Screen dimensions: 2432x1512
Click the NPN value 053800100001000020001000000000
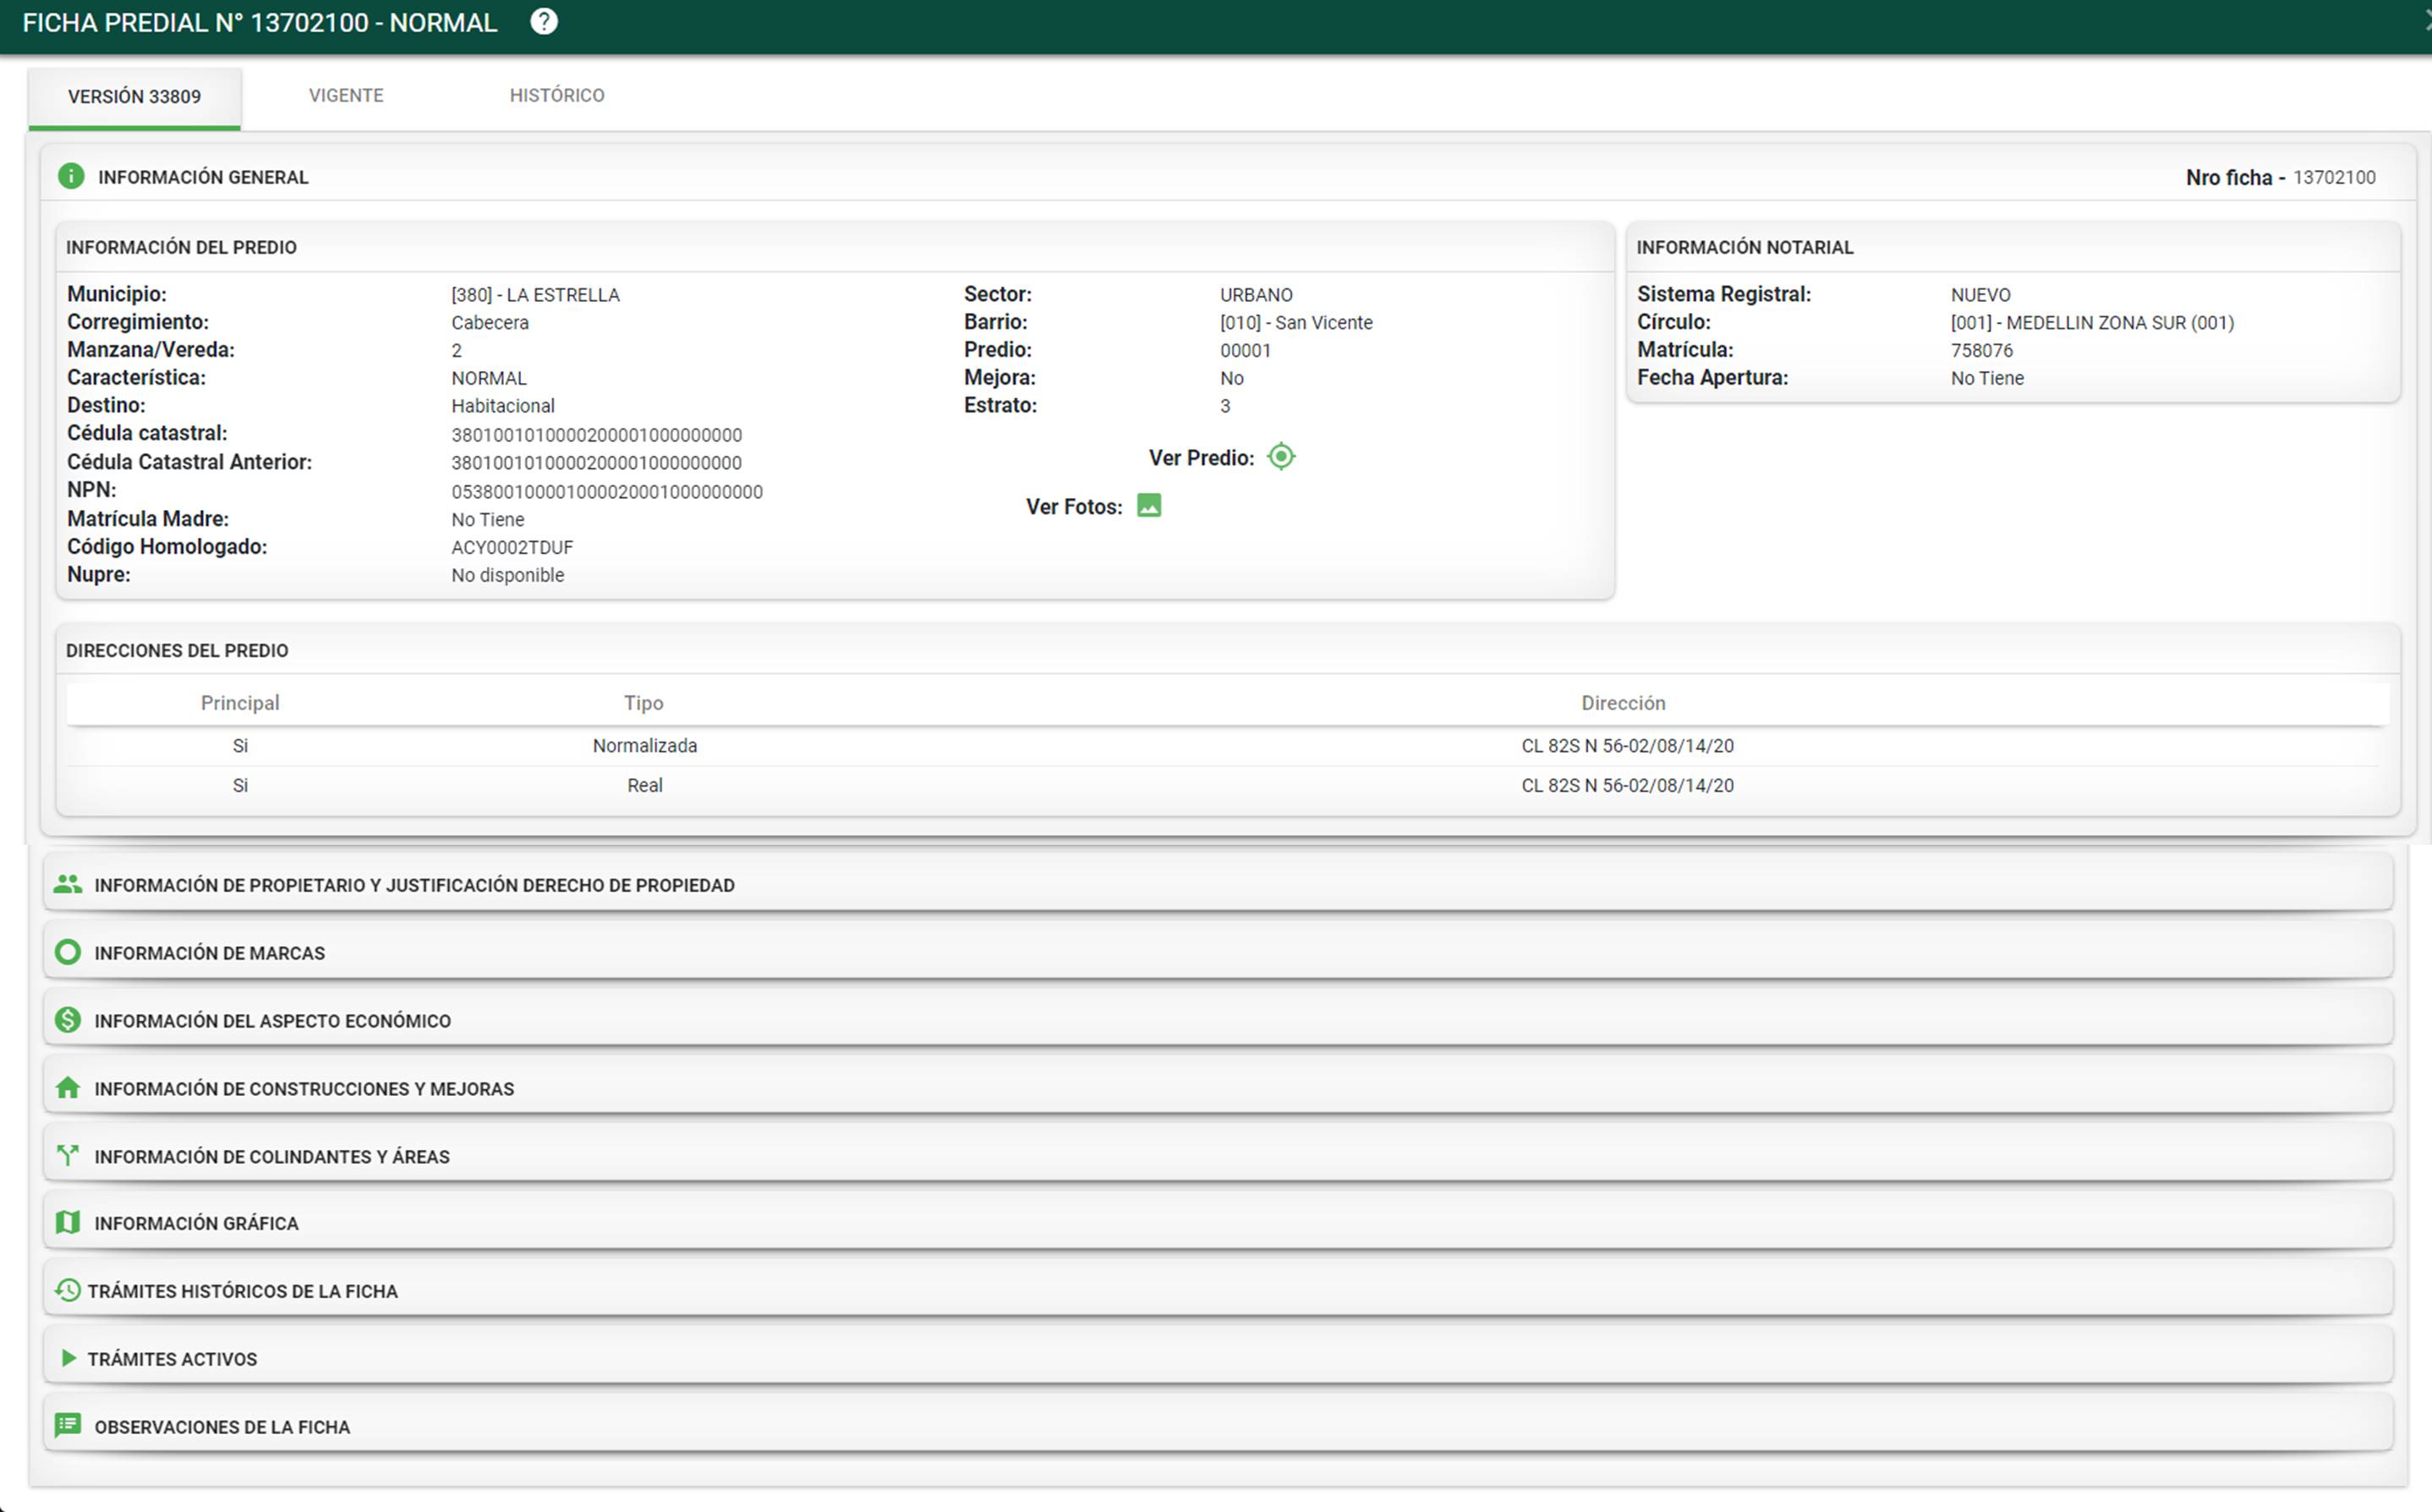coord(607,492)
